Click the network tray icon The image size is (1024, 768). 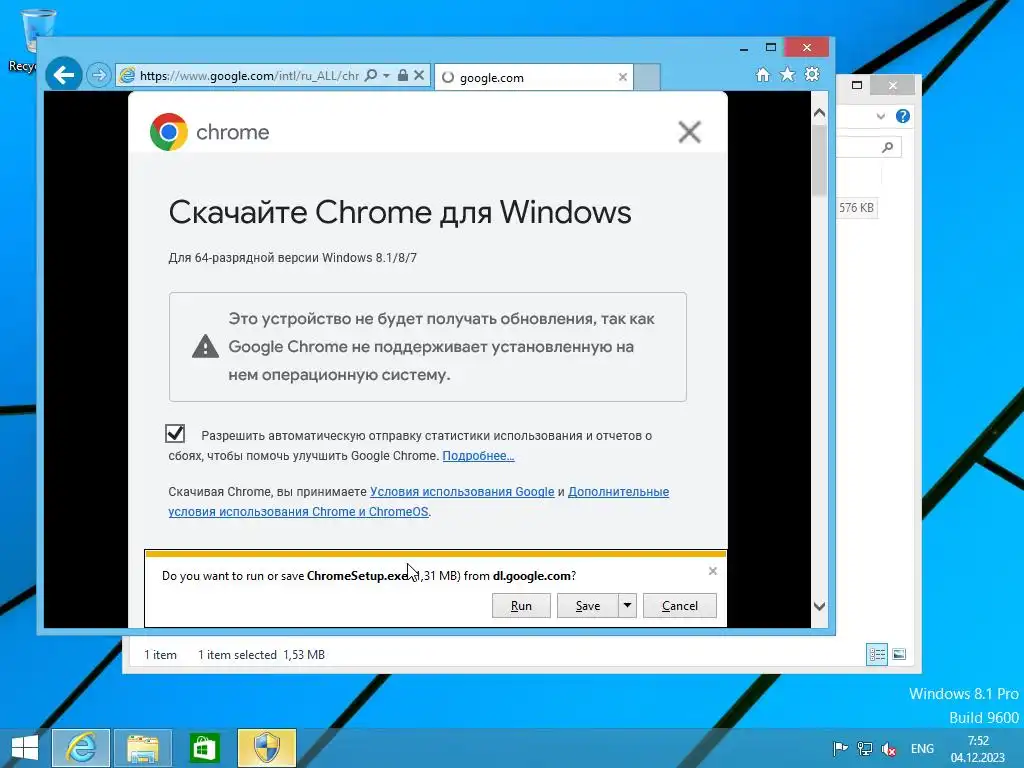865,748
